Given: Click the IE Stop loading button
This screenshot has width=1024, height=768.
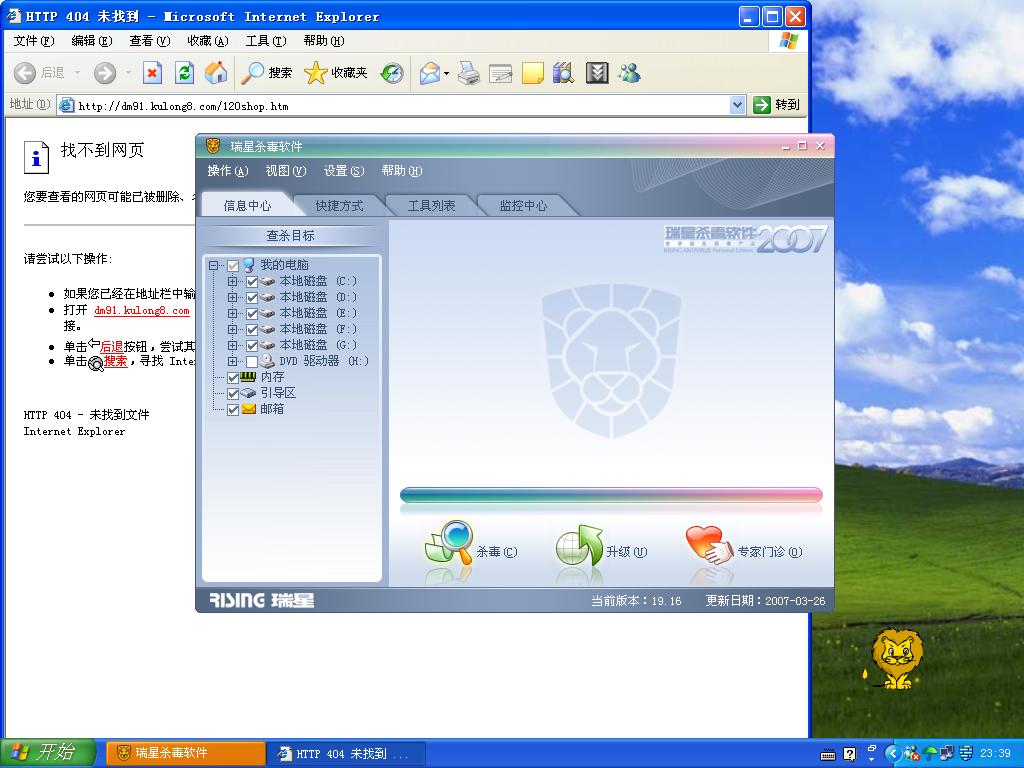Looking at the screenshot, I should (152, 72).
